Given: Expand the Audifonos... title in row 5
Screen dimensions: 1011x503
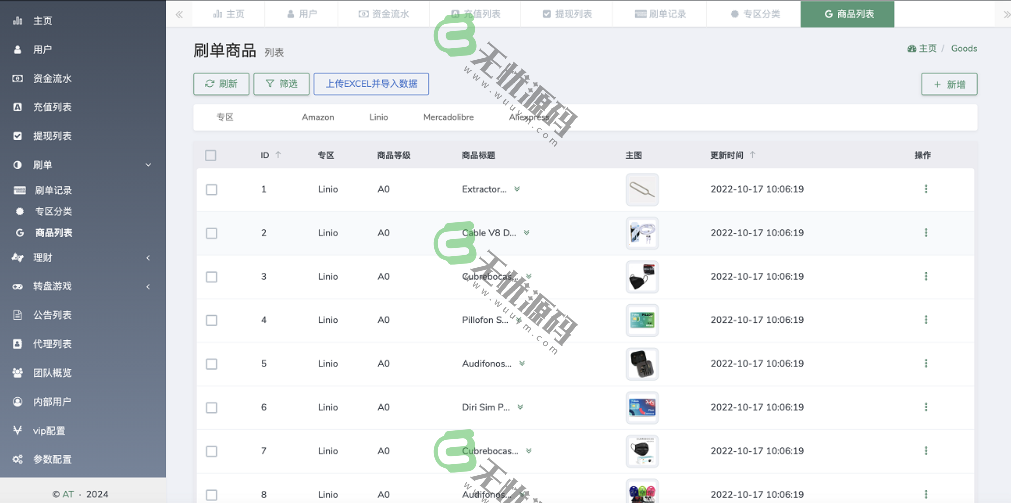Looking at the screenshot, I should (522, 364).
